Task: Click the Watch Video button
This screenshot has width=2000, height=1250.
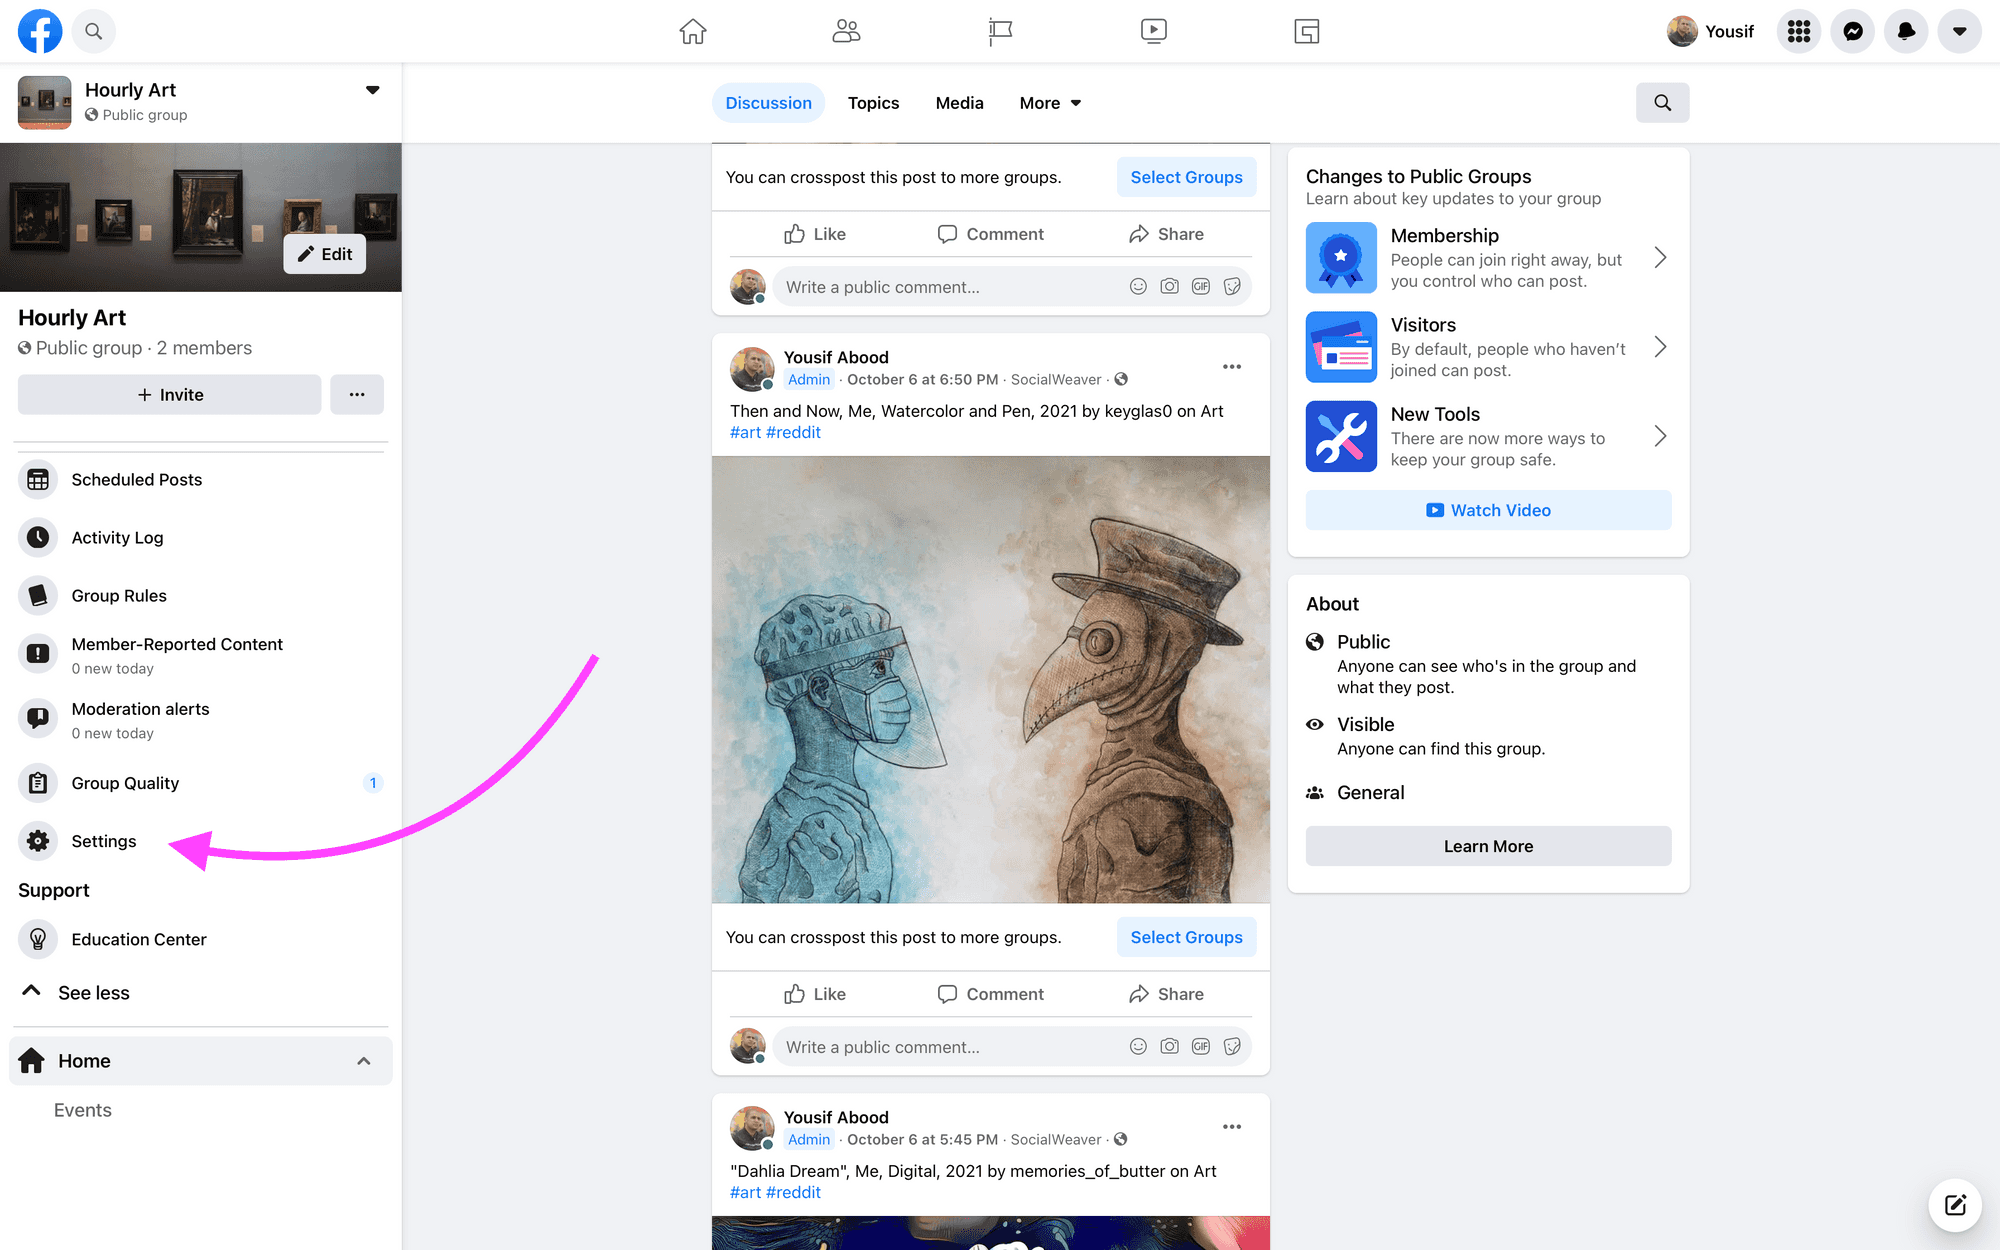Action: pyautogui.click(x=1488, y=510)
